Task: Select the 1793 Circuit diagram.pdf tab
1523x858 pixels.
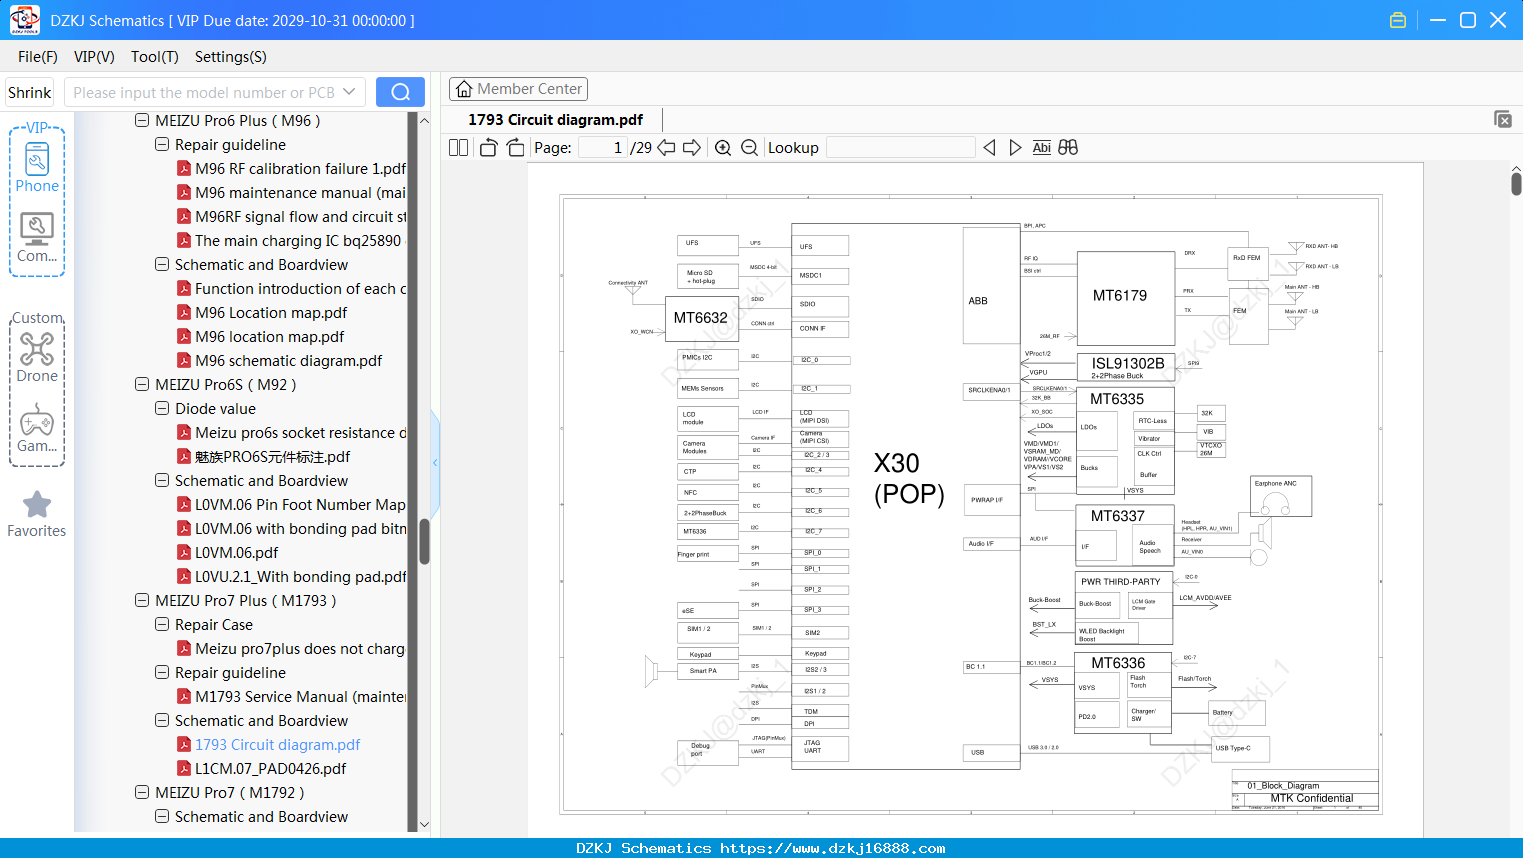Action: click(x=555, y=119)
